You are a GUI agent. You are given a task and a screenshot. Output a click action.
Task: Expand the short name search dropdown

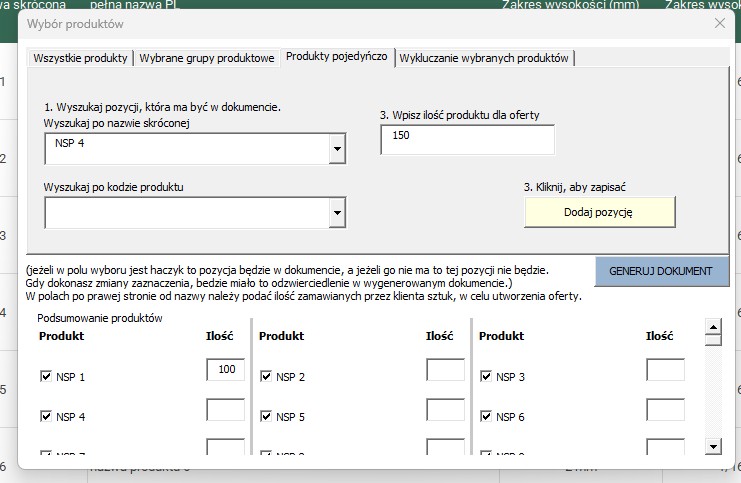tap(337, 150)
